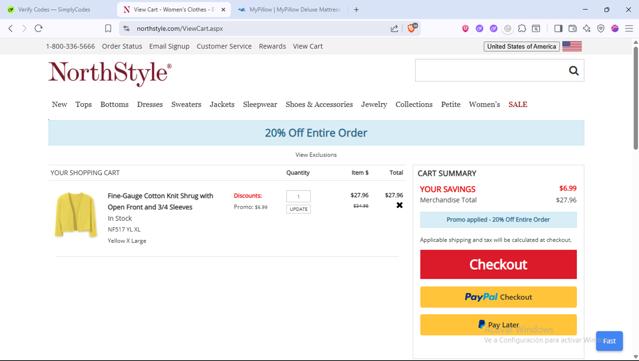The image size is (639, 361).
Task: Open the Fine-Gauge Cotton Knit Shrug product link
Action: 160,201
